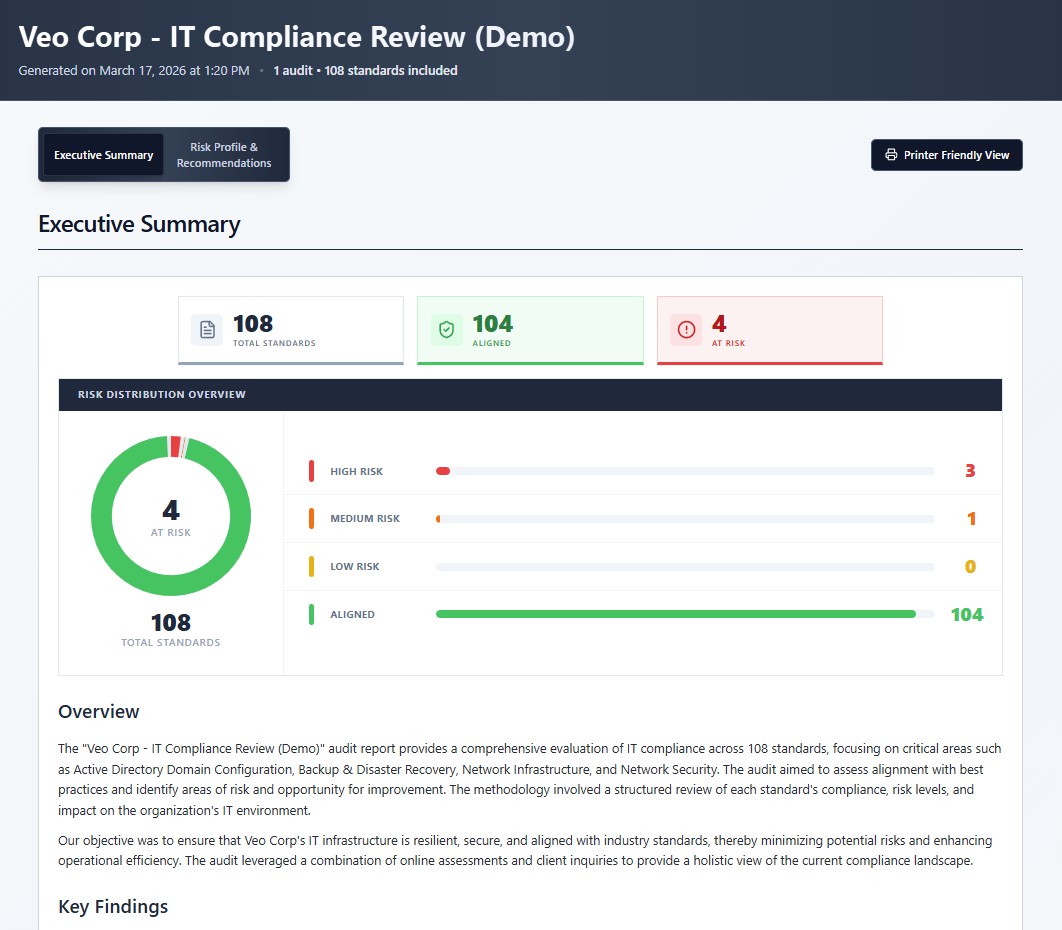The width and height of the screenshot is (1062, 930).
Task: Click the Medium Risk count 1
Action: tap(971, 519)
